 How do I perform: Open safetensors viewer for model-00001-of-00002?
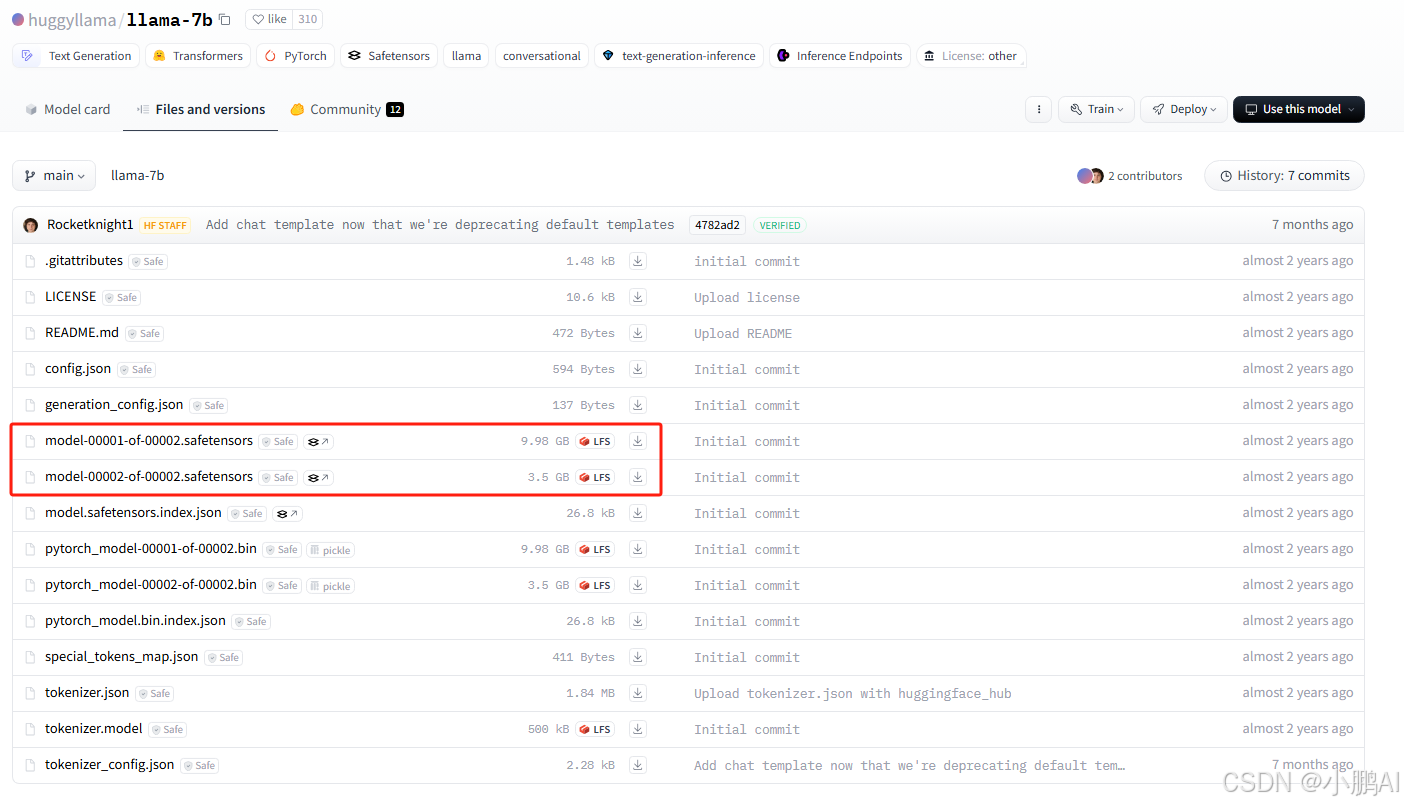318,441
